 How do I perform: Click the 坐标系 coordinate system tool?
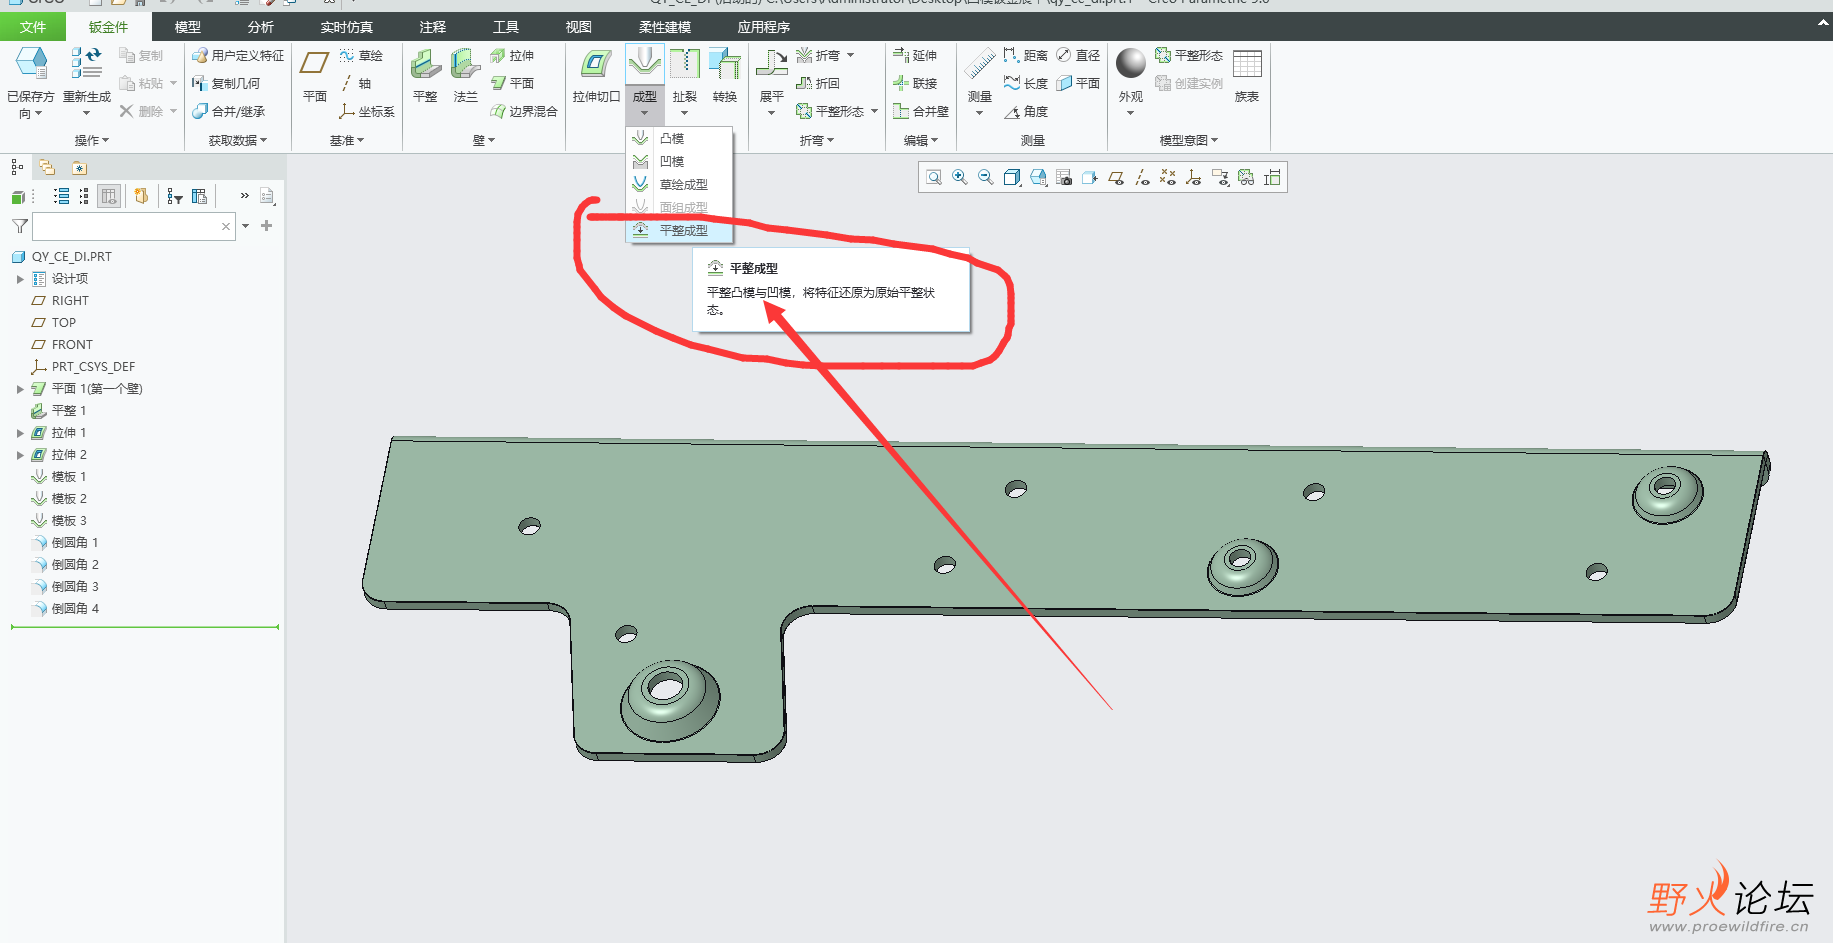367,112
